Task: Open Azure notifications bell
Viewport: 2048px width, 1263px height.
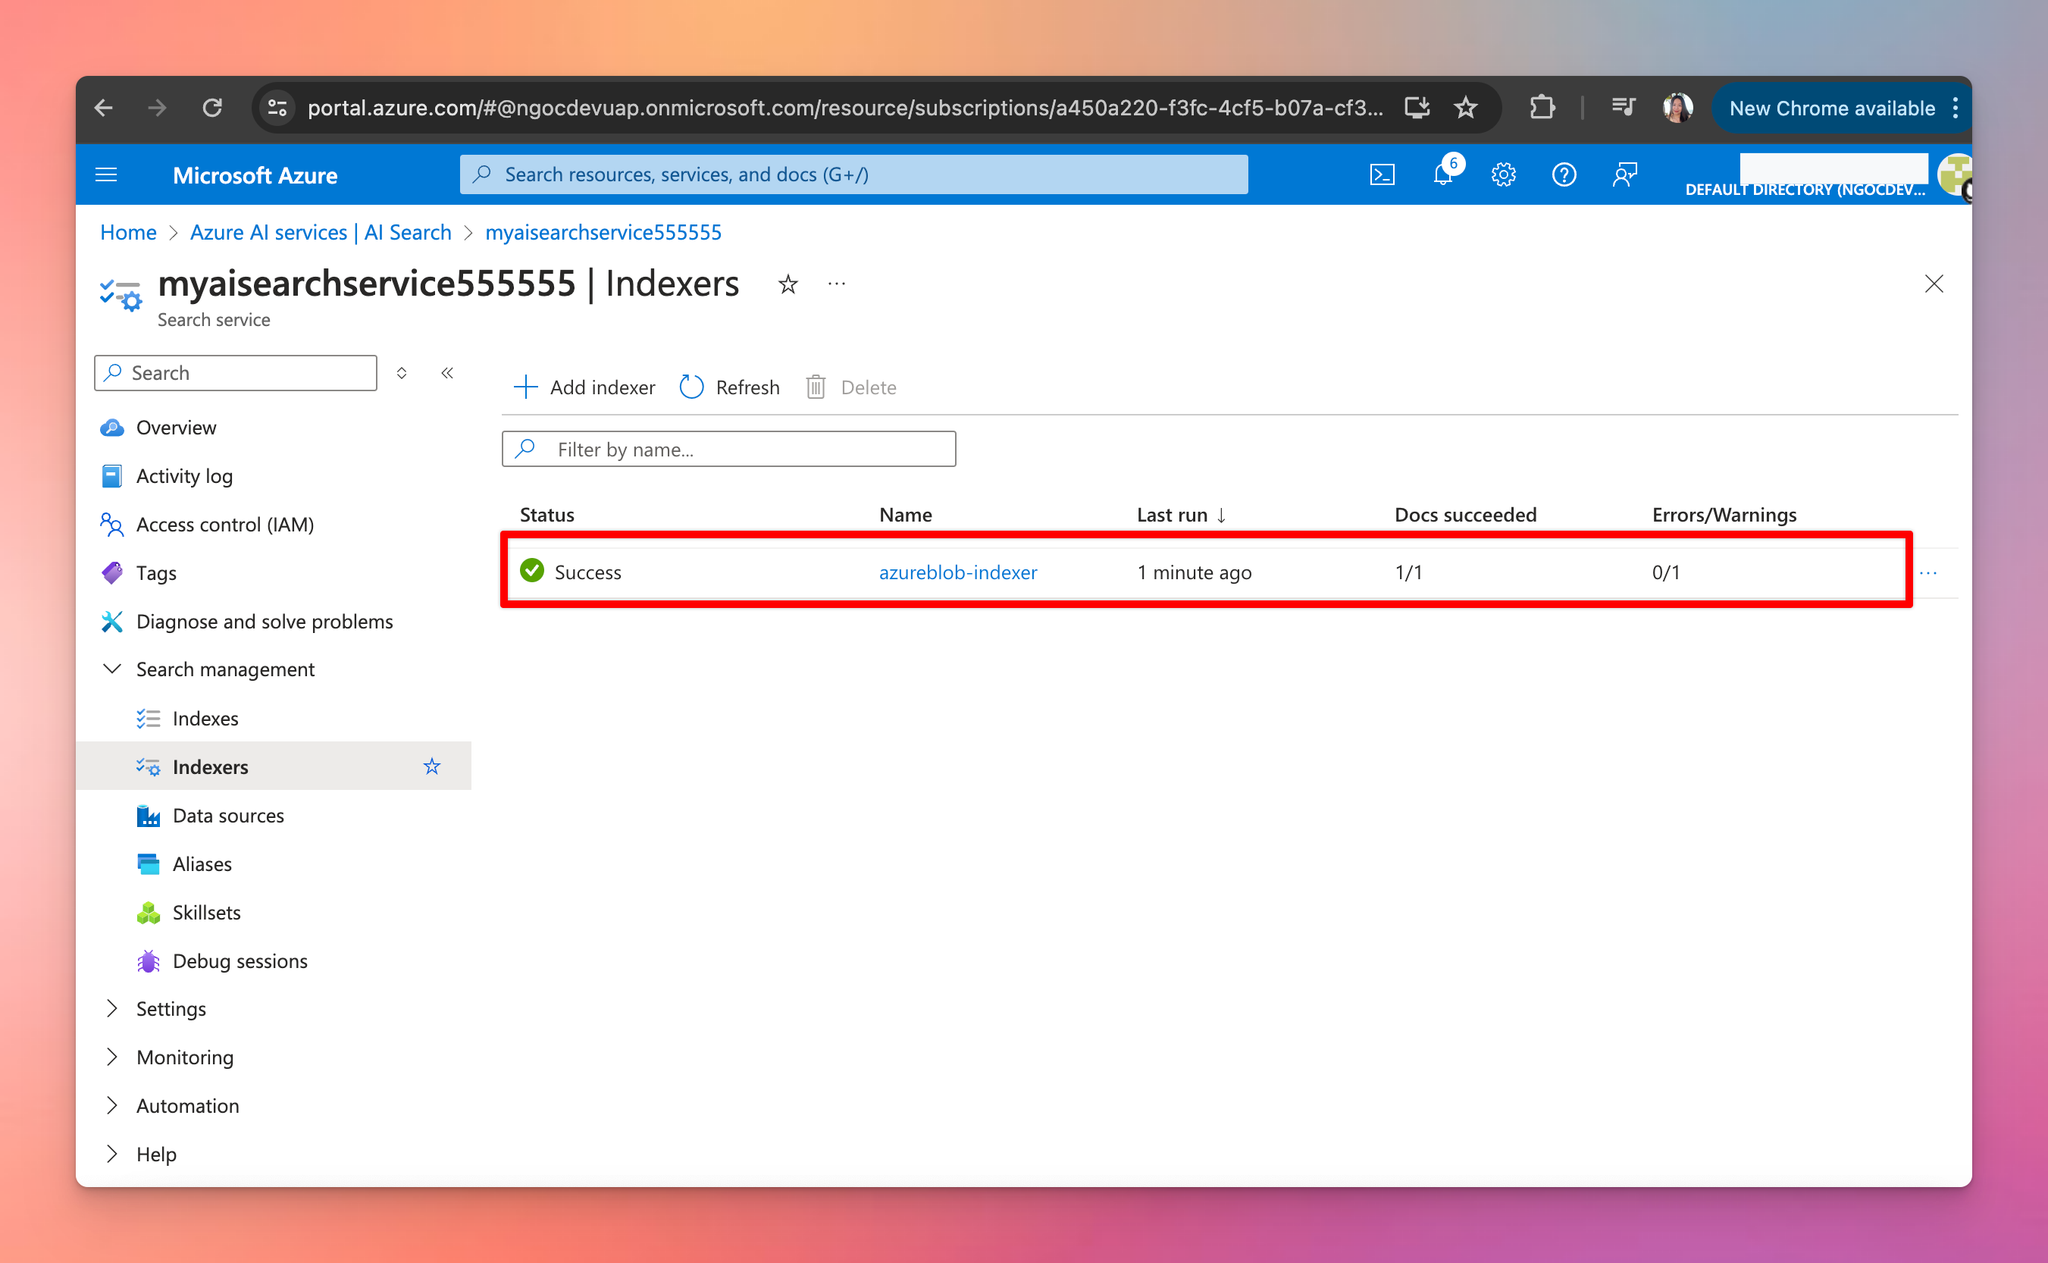Action: (1443, 175)
